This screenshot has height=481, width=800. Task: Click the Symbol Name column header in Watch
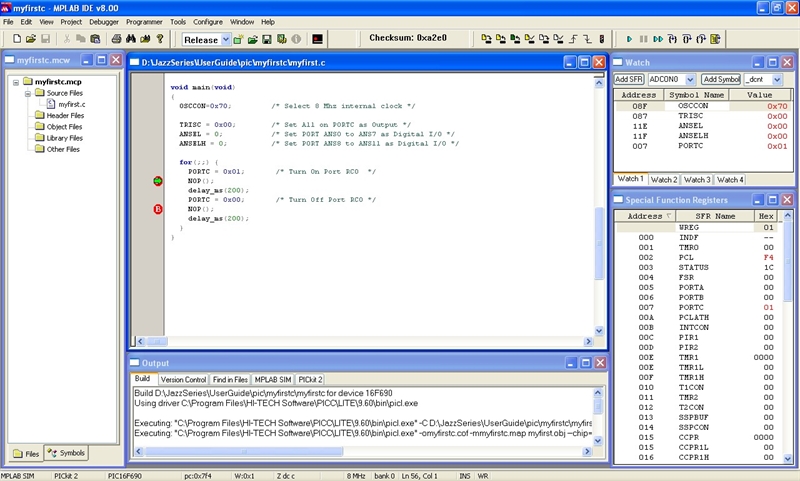[x=696, y=95]
